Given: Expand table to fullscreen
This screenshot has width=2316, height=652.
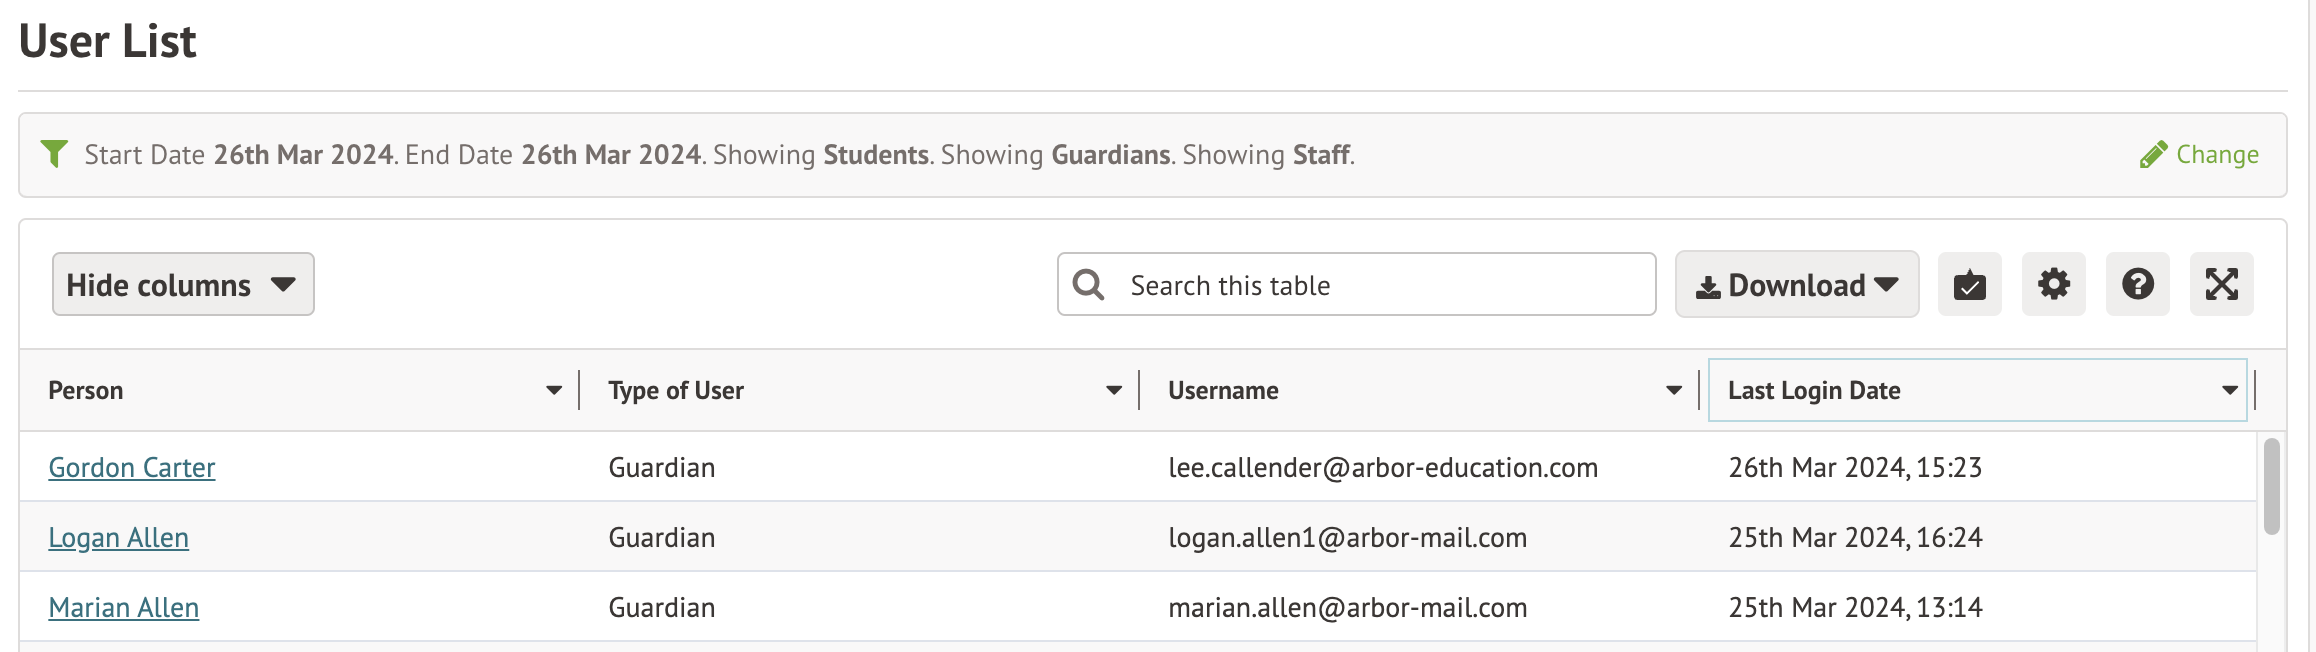Looking at the screenshot, I should (x=2221, y=285).
